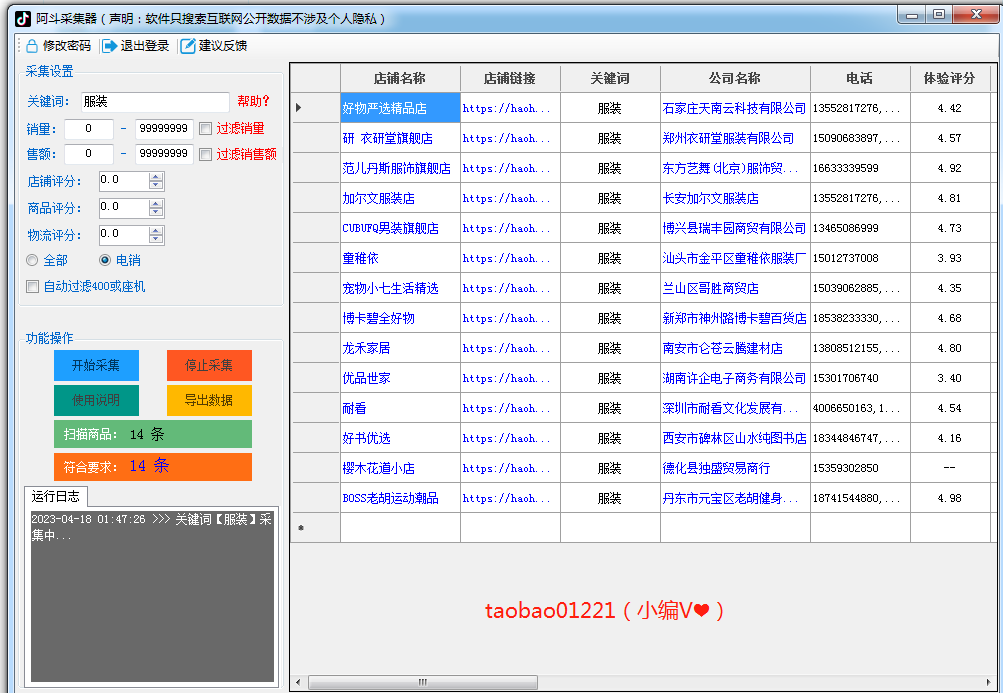This screenshot has width=1003, height=693.
Task: Click the run log text area
Action: point(152,596)
